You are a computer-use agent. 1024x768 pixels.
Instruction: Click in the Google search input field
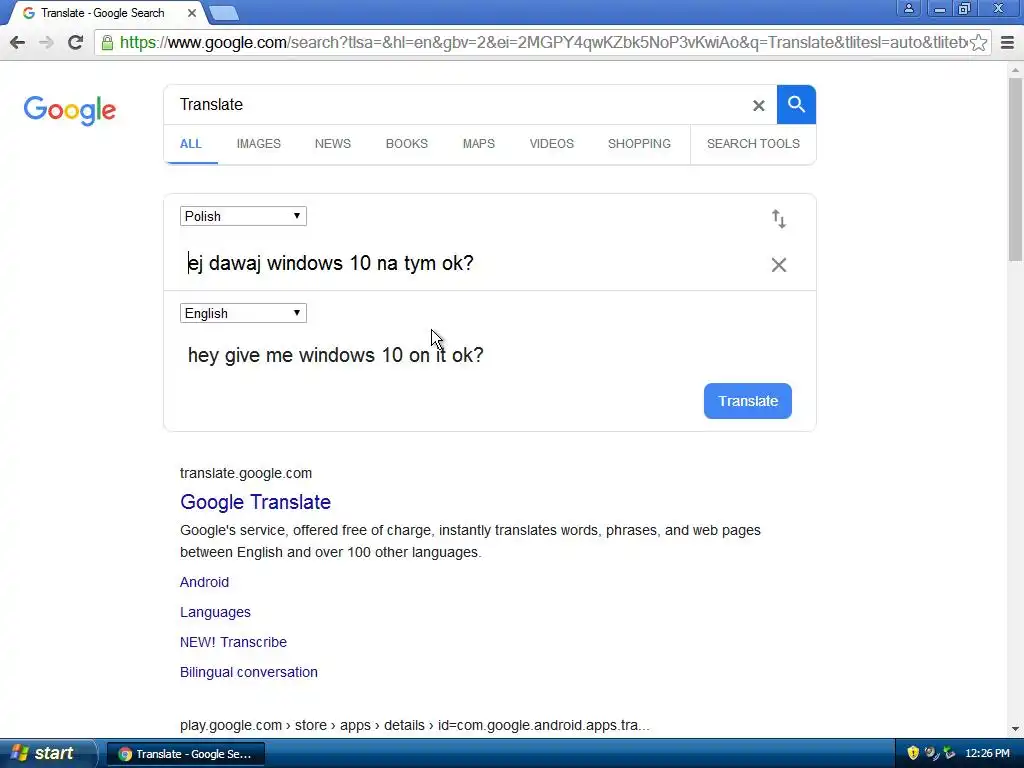457,104
